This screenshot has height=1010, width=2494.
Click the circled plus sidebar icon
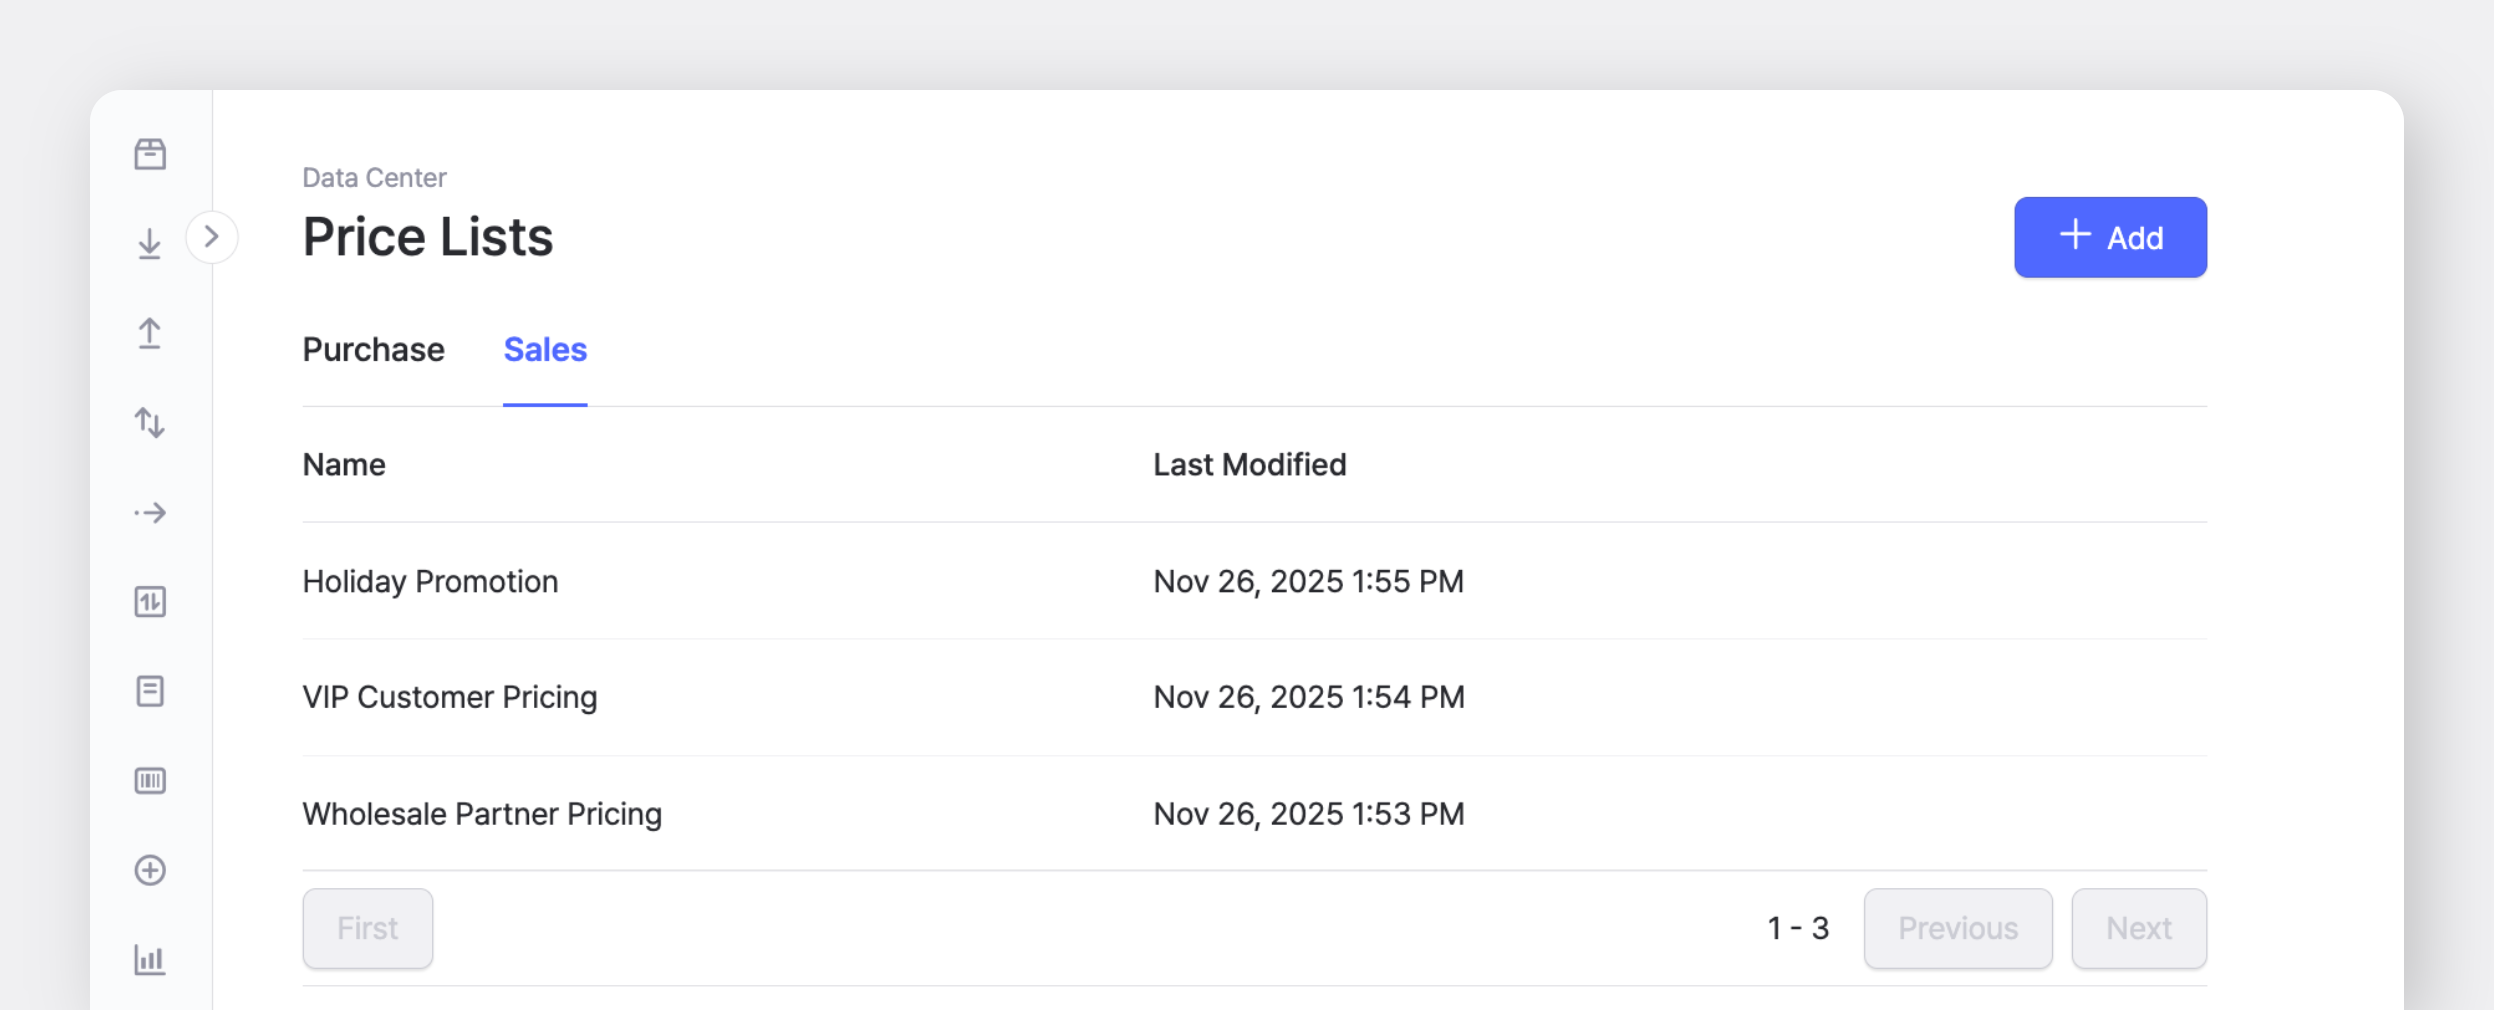(150, 870)
